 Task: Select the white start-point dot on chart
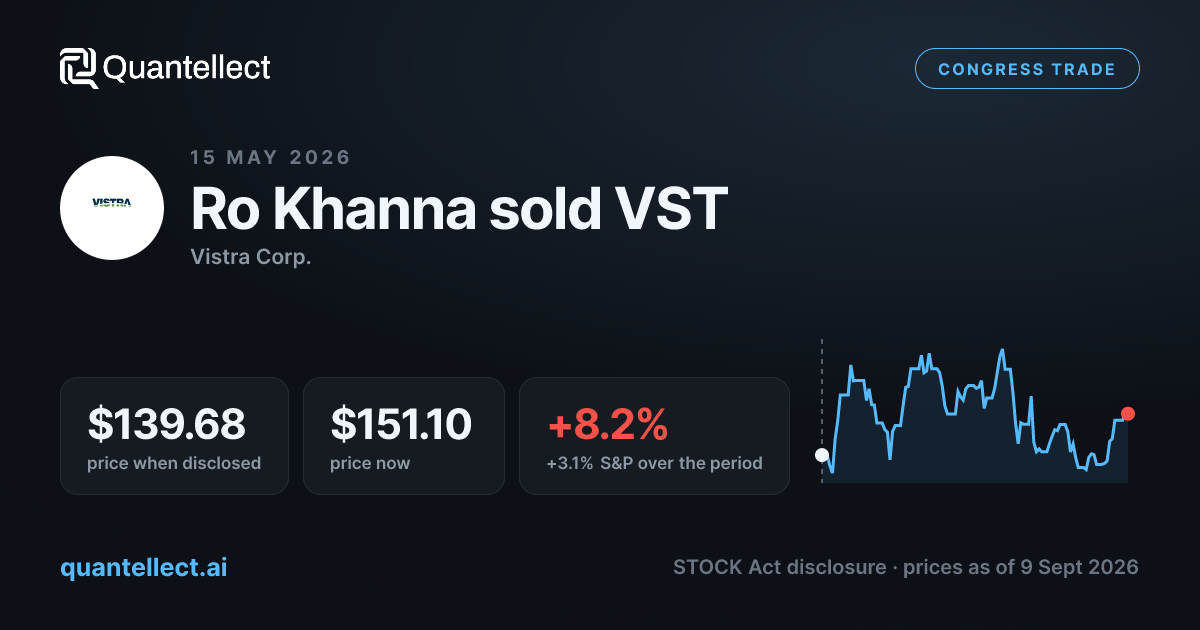[822, 455]
